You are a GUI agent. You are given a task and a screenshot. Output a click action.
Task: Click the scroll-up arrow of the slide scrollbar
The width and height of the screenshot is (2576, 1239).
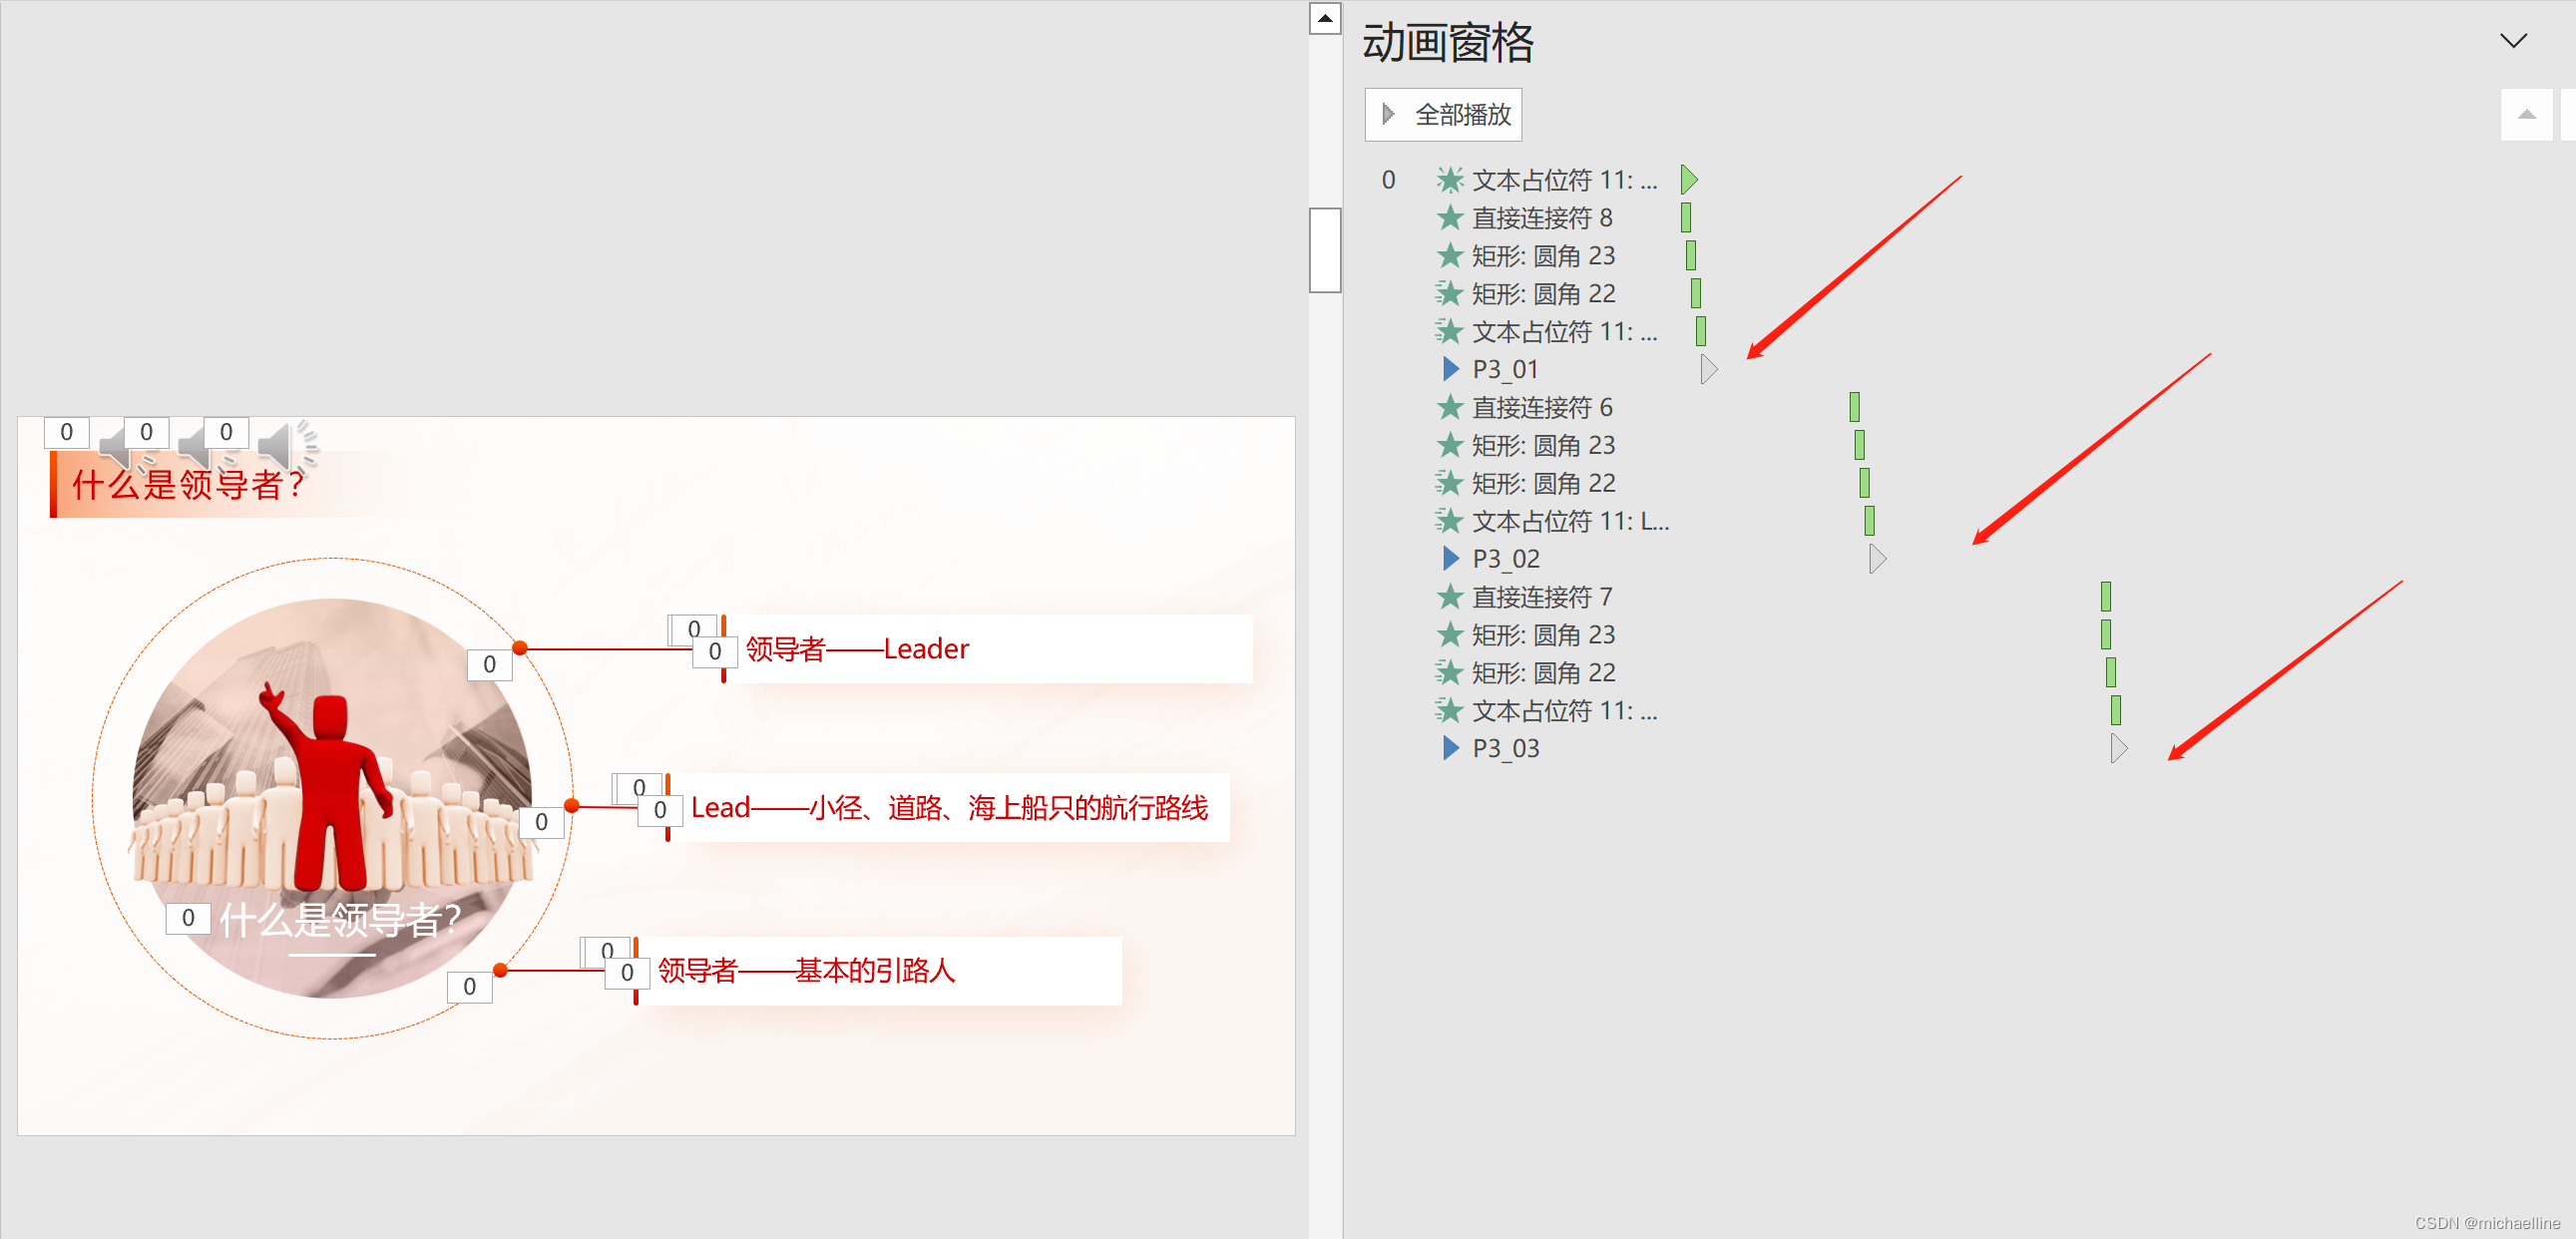point(1325,18)
